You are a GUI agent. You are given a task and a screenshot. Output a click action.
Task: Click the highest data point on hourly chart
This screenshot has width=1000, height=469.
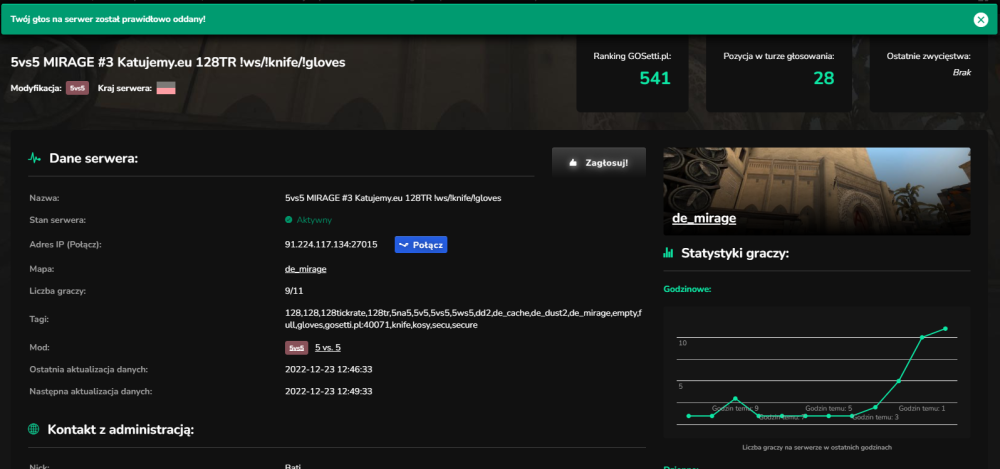[945, 329]
